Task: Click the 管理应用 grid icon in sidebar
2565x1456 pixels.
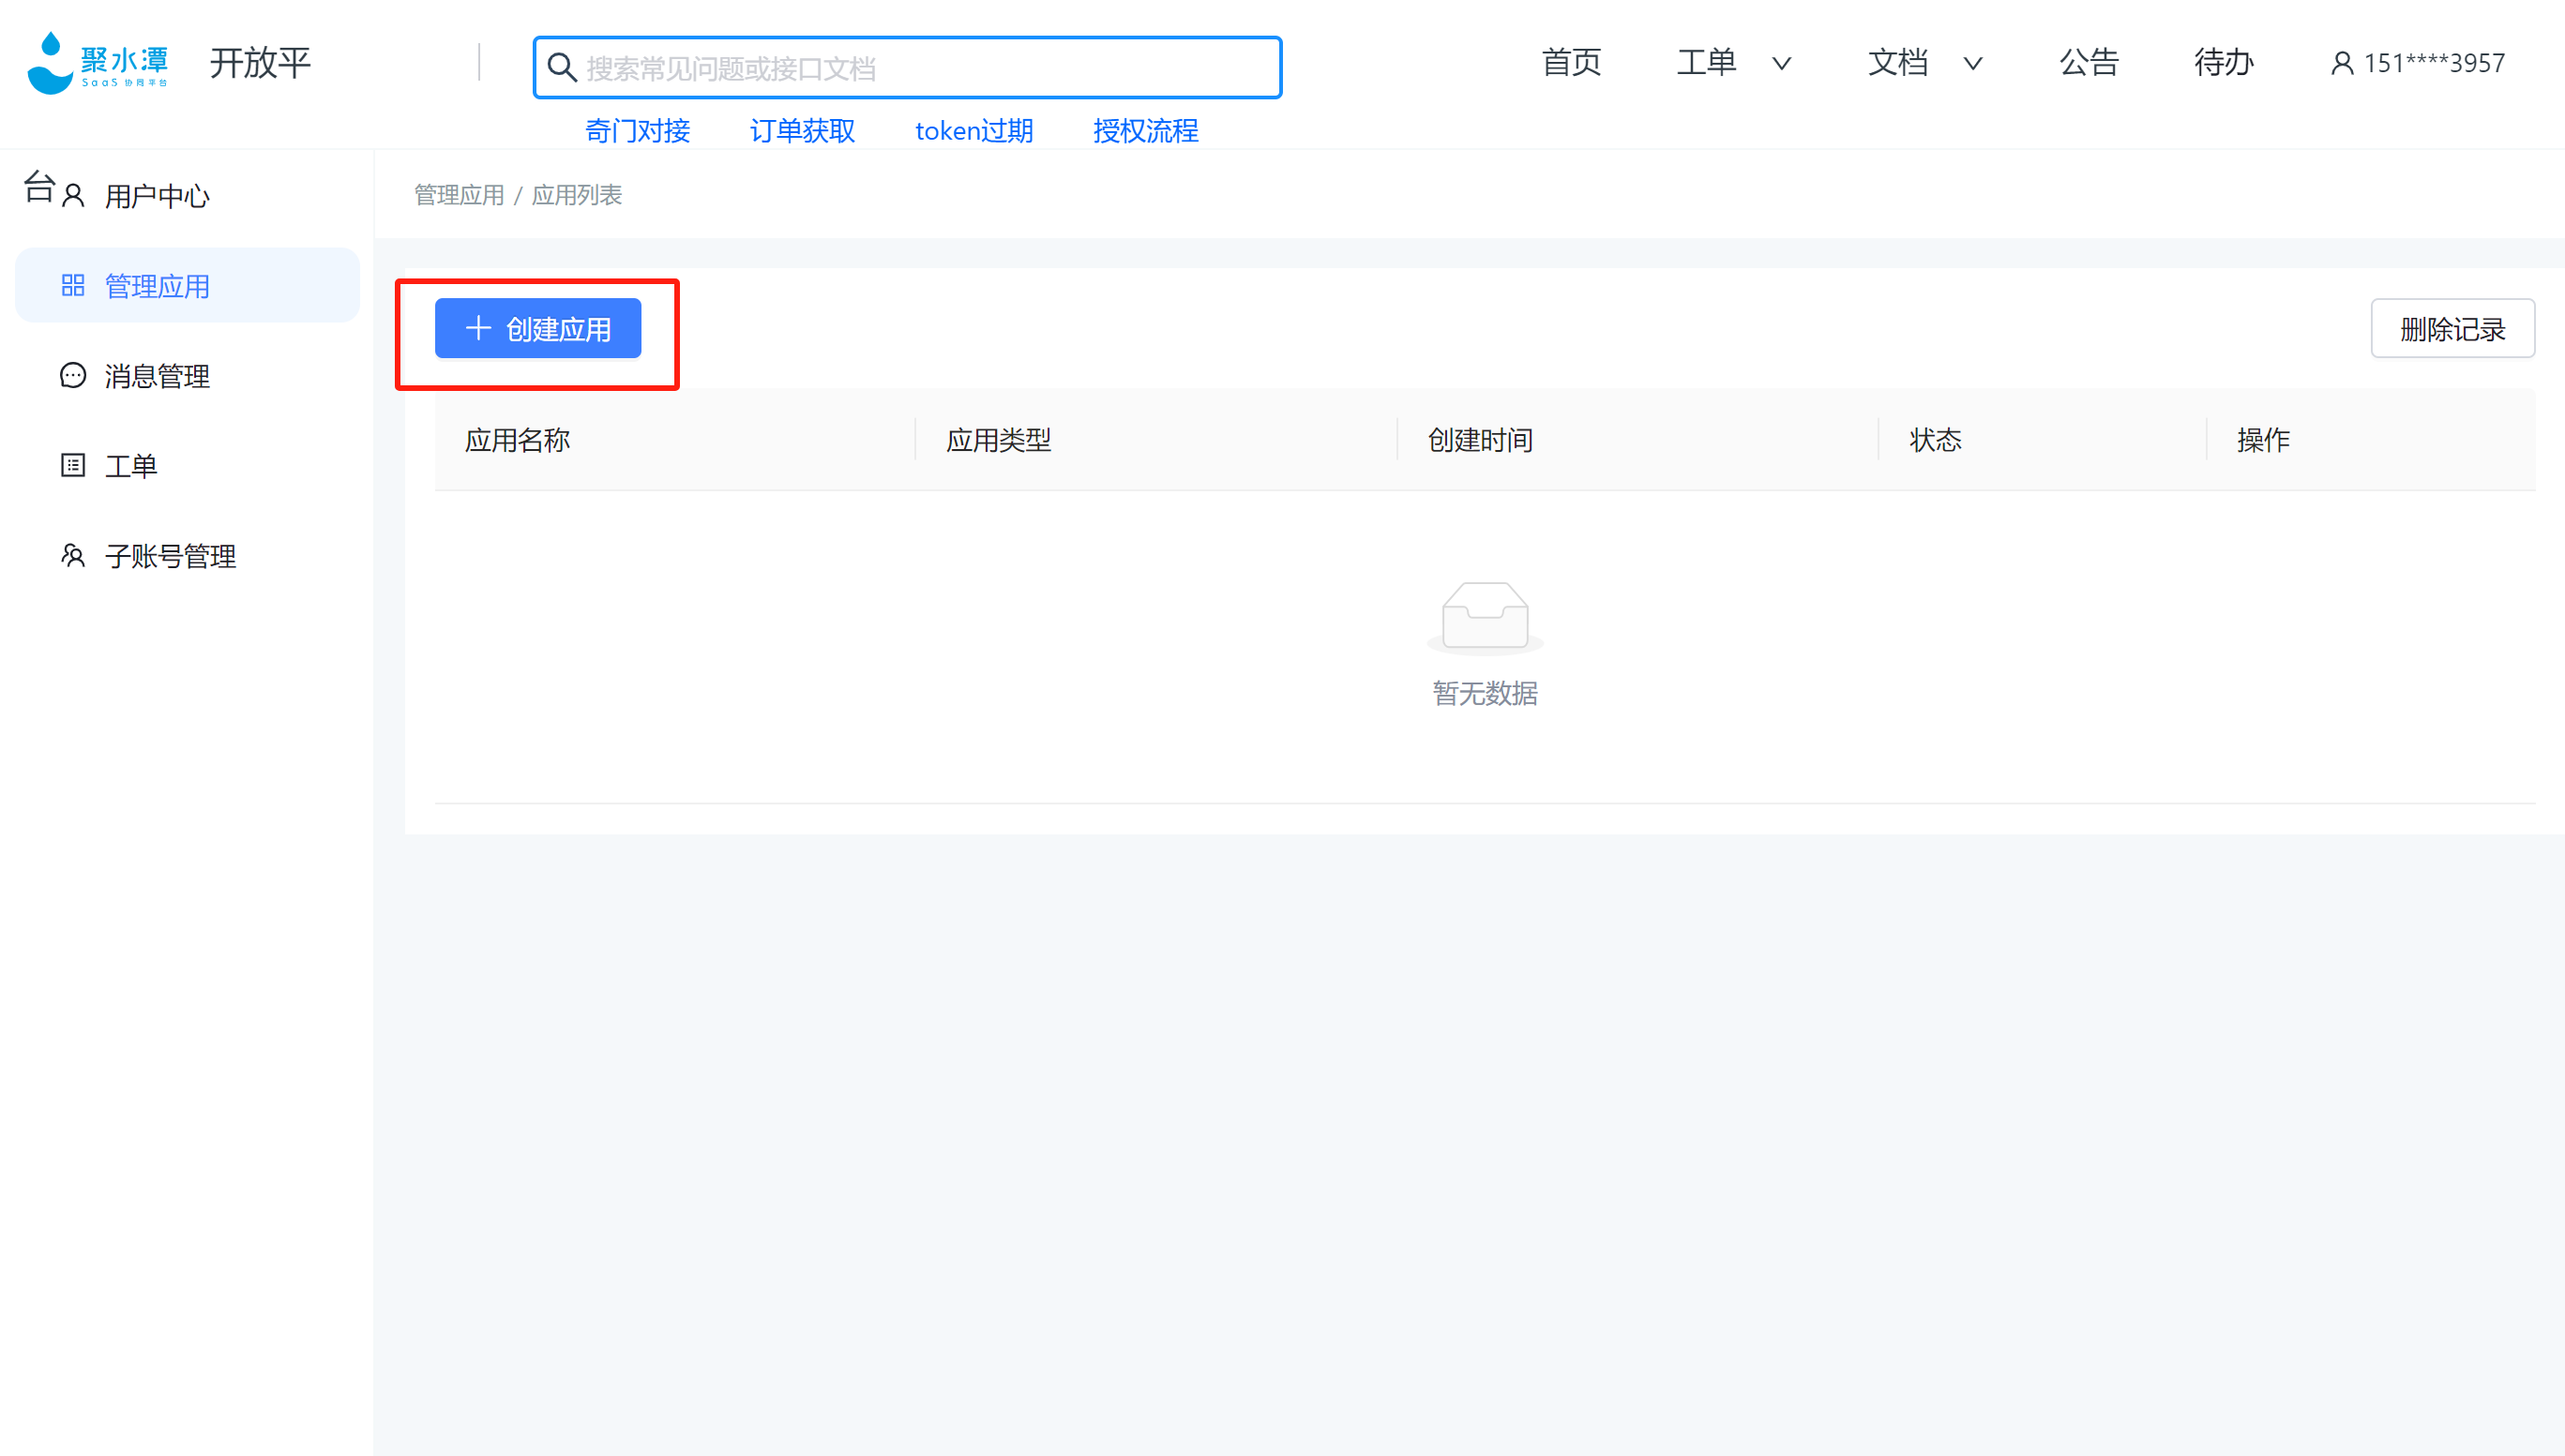Action: pyautogui.click(x=73, y=286)
